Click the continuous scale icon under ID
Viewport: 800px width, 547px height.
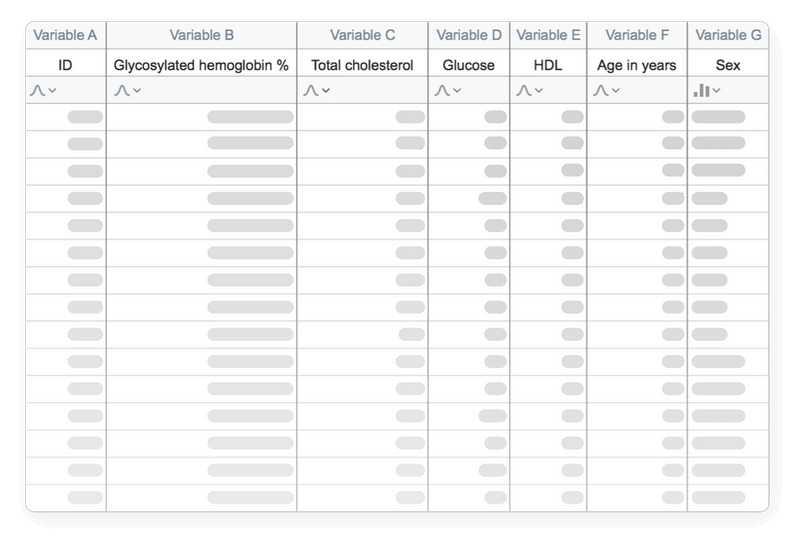point(37,91)
